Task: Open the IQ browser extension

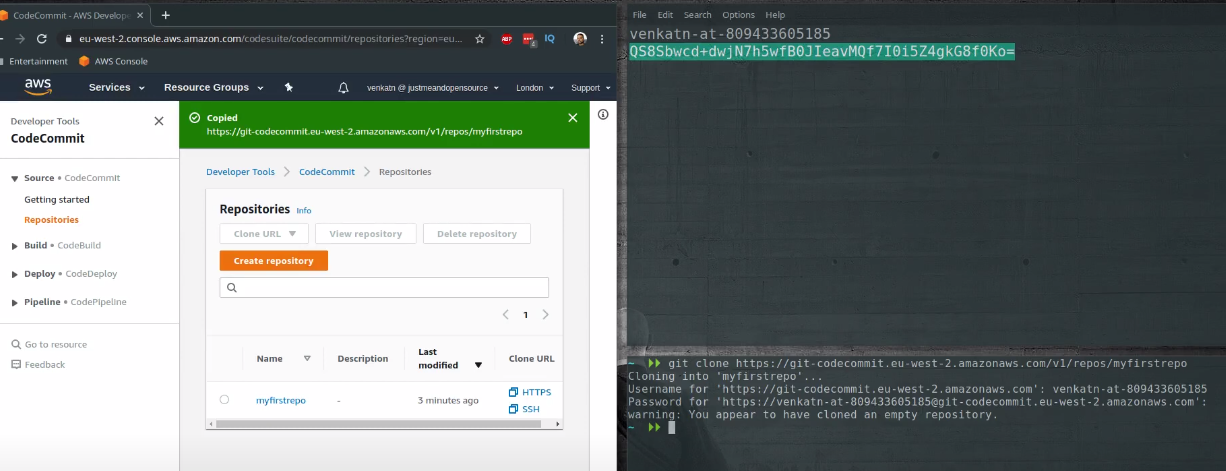Action: coord(550,39)
